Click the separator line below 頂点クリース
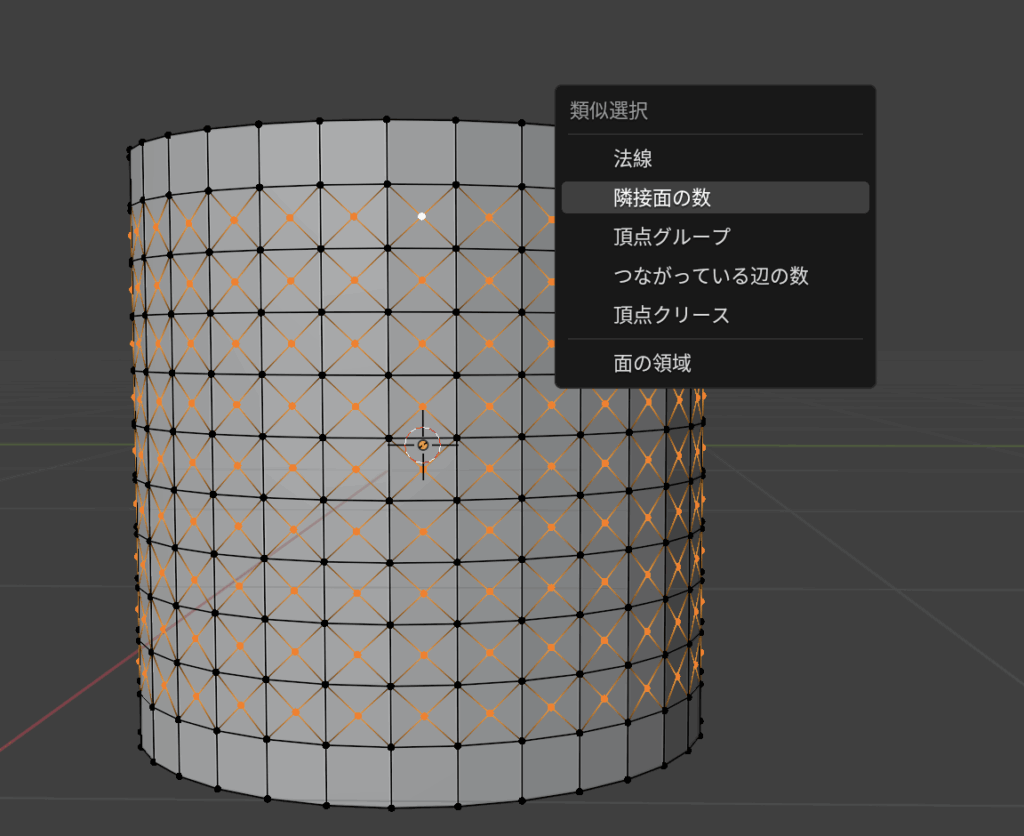The image size is (1024, 836). click(715, 339)
